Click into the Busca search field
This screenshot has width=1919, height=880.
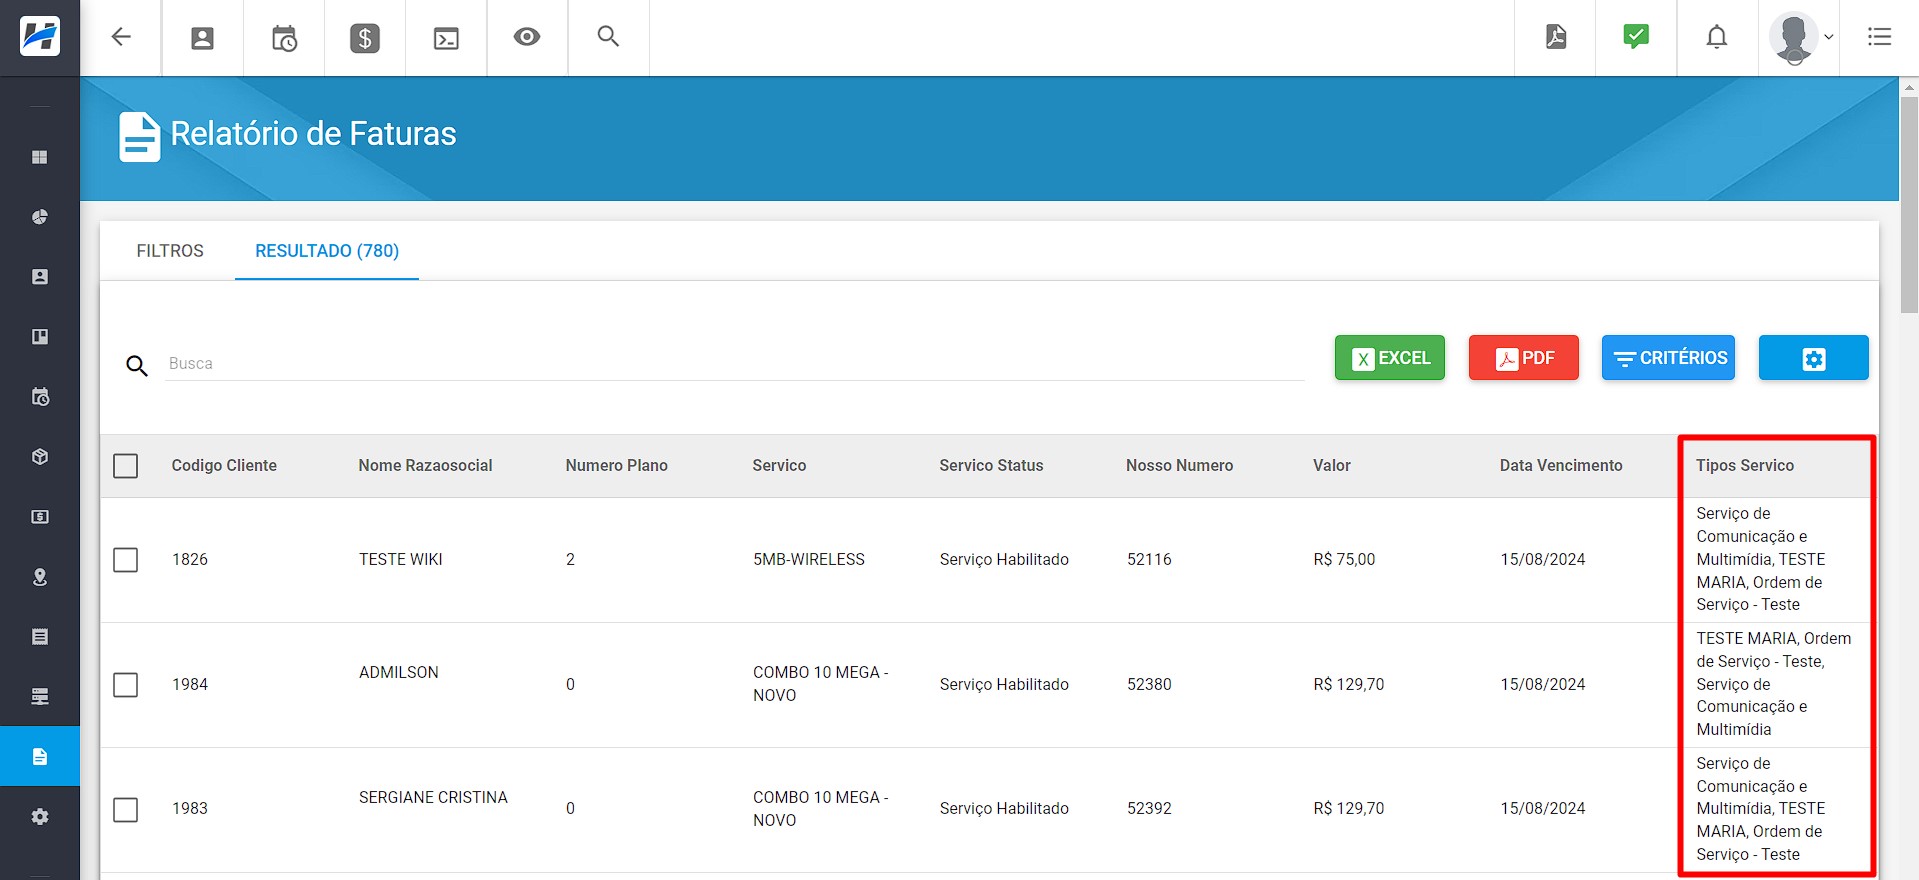click(734, 364)
